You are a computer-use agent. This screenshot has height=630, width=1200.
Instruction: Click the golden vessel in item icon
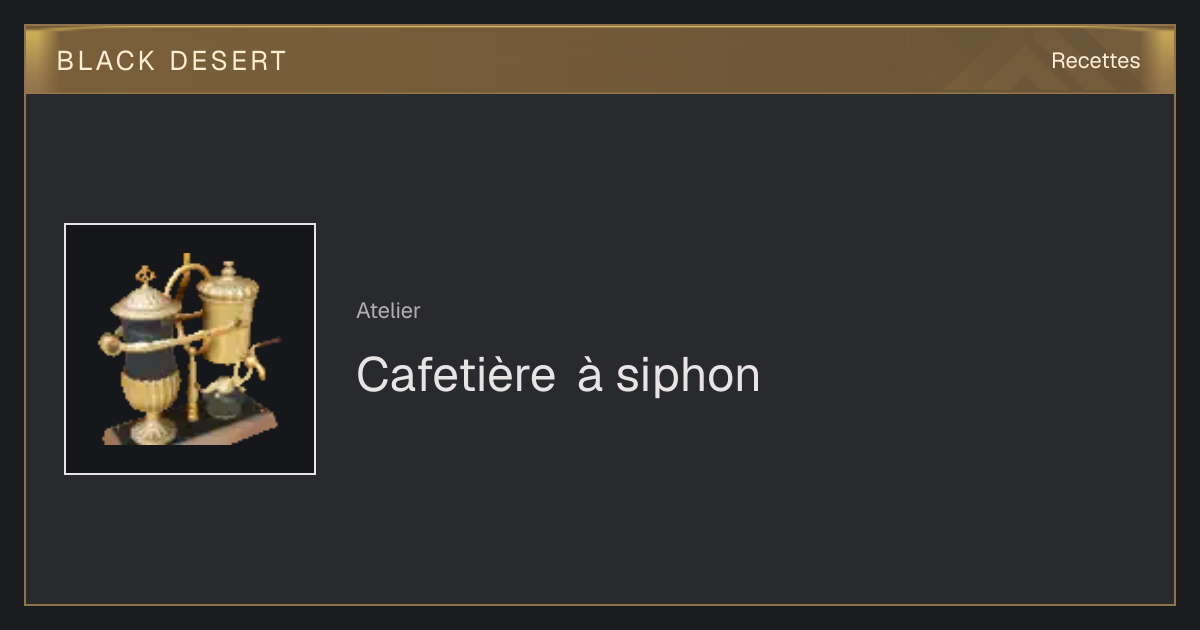(228, 315)
